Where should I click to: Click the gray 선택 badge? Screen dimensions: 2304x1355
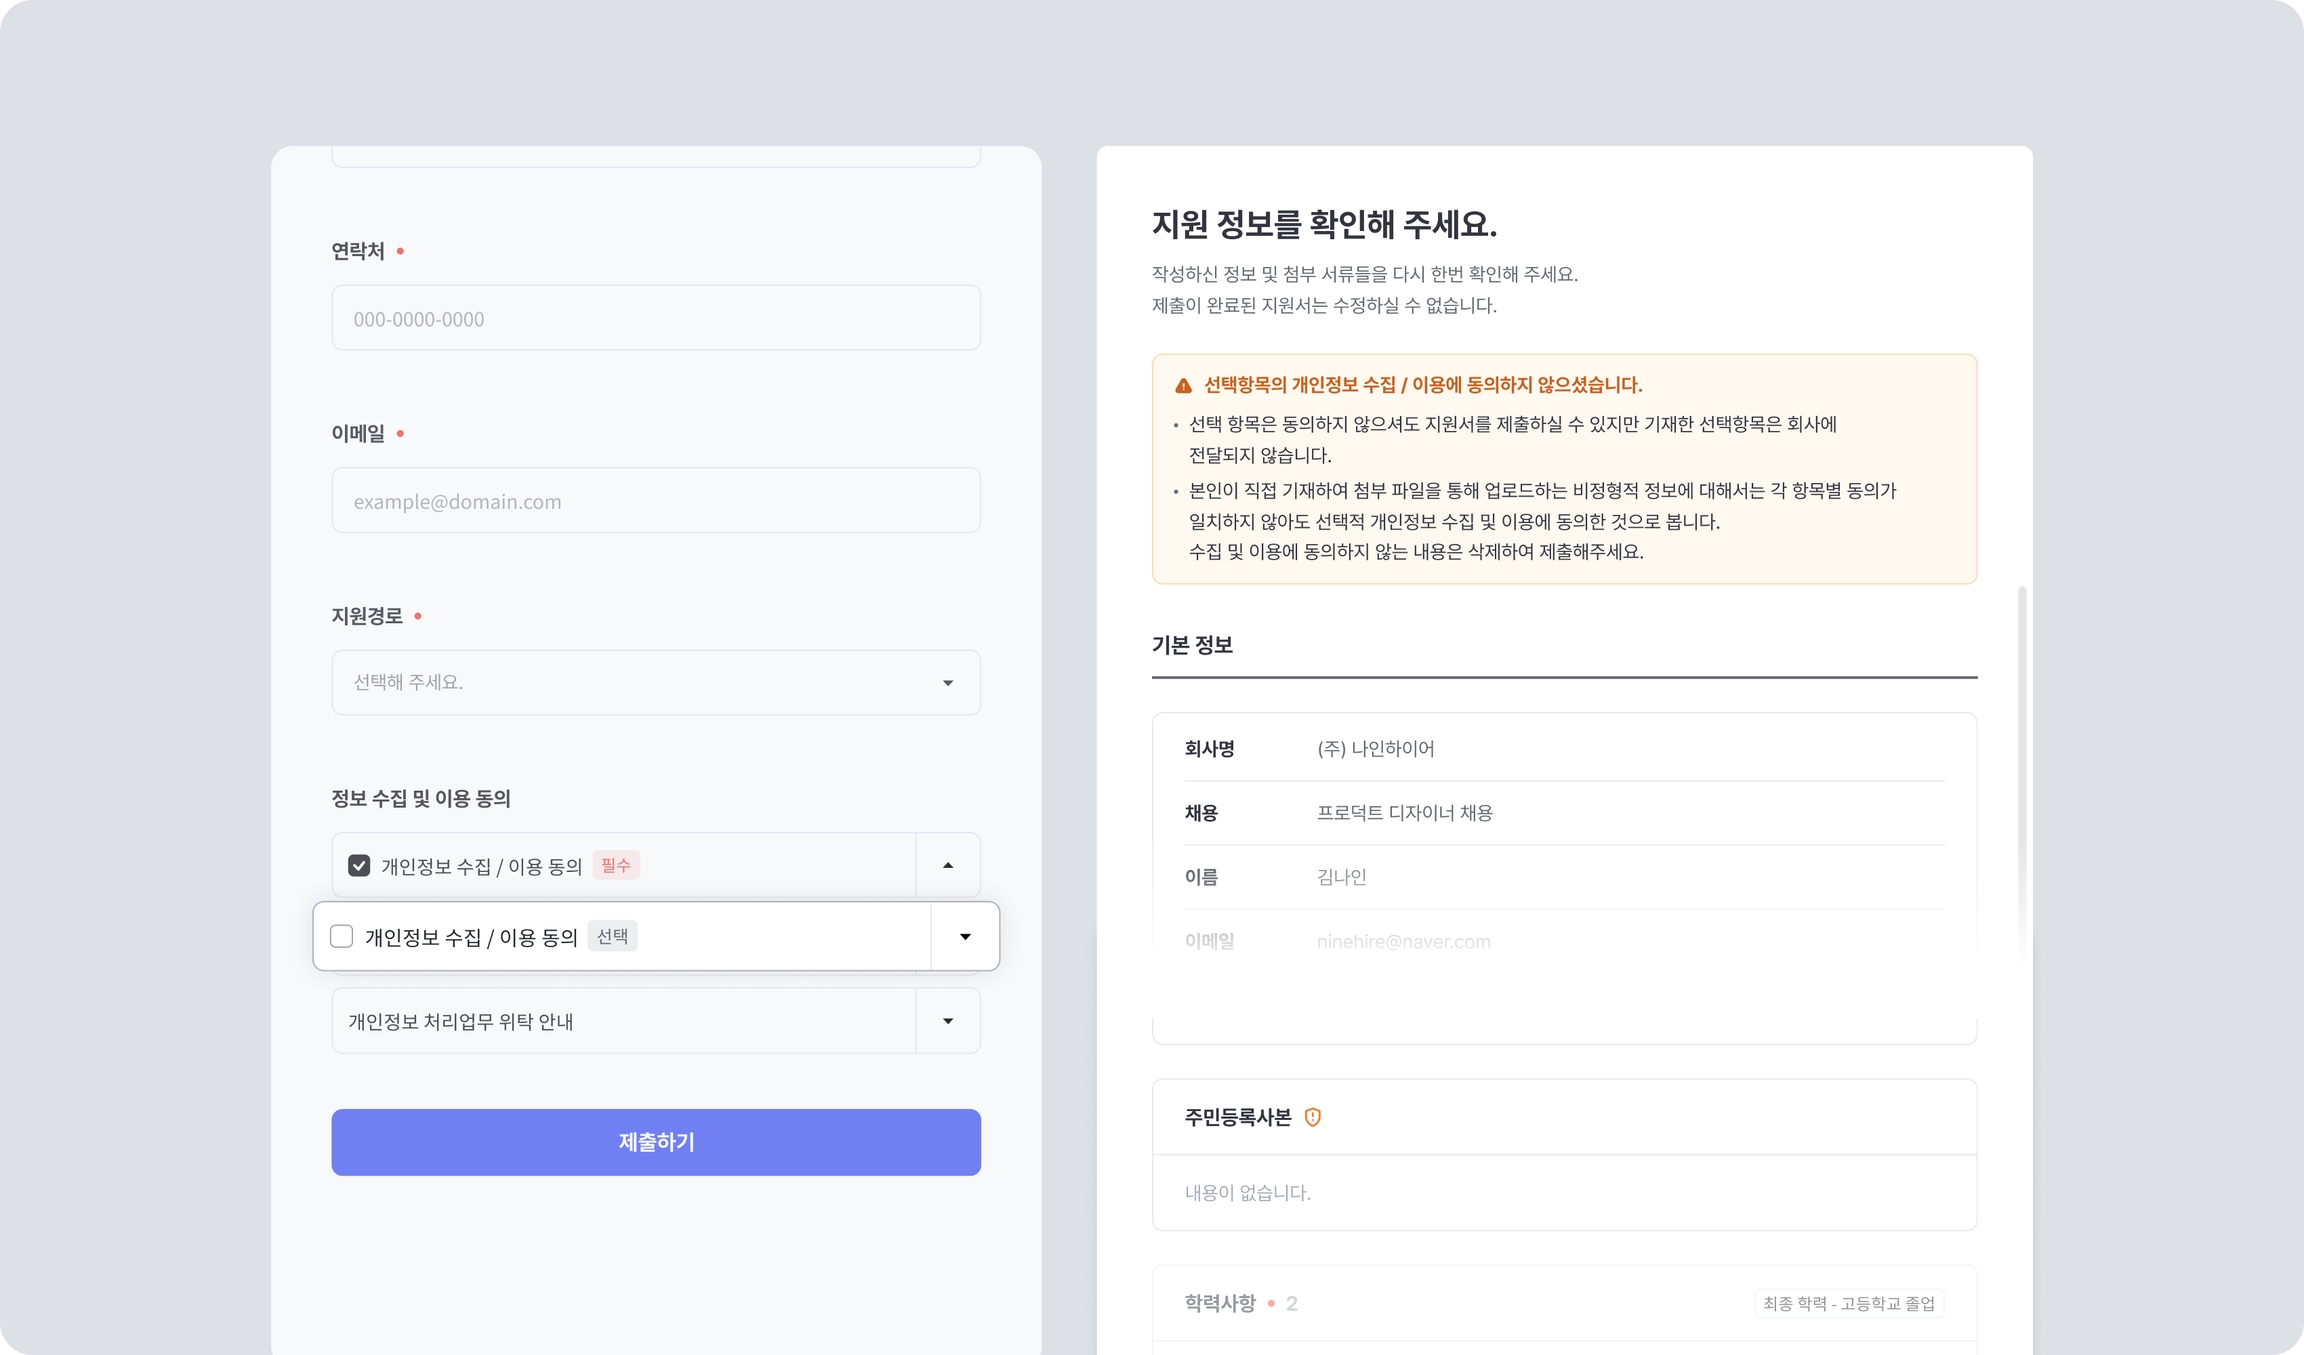pyautogui.click(x=612, y=937)
